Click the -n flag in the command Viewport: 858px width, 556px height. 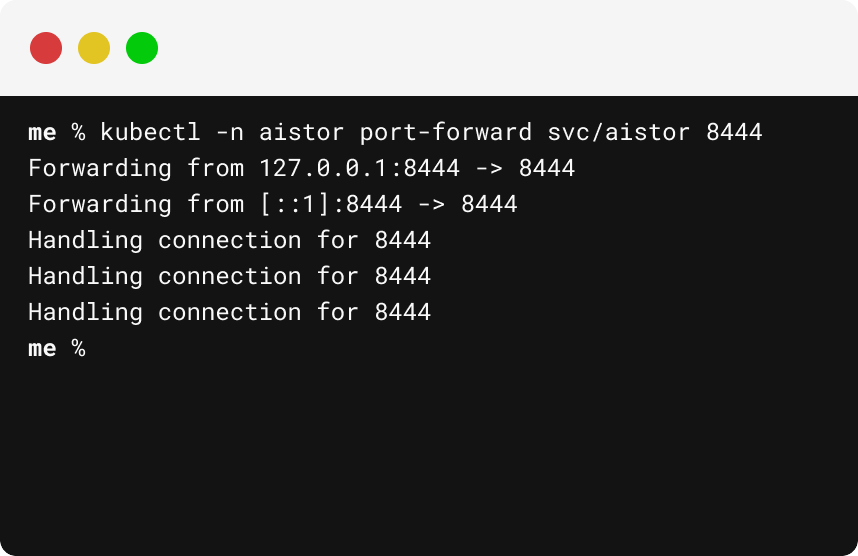(230, 132)
